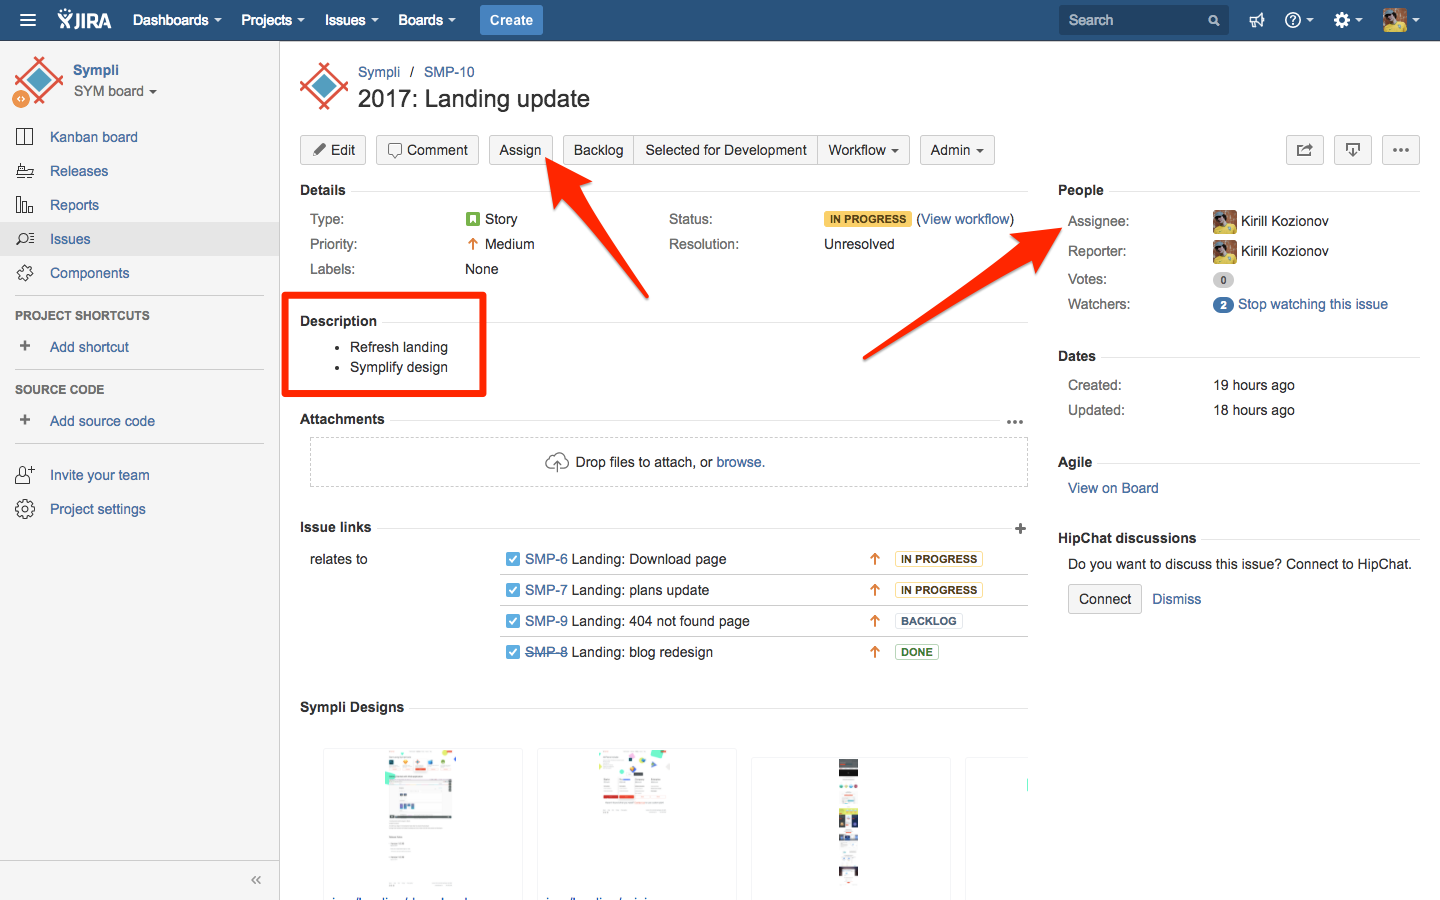Click the Search input field
Viewport: 1440px width, 900px height.
[x=1143, y=20]
